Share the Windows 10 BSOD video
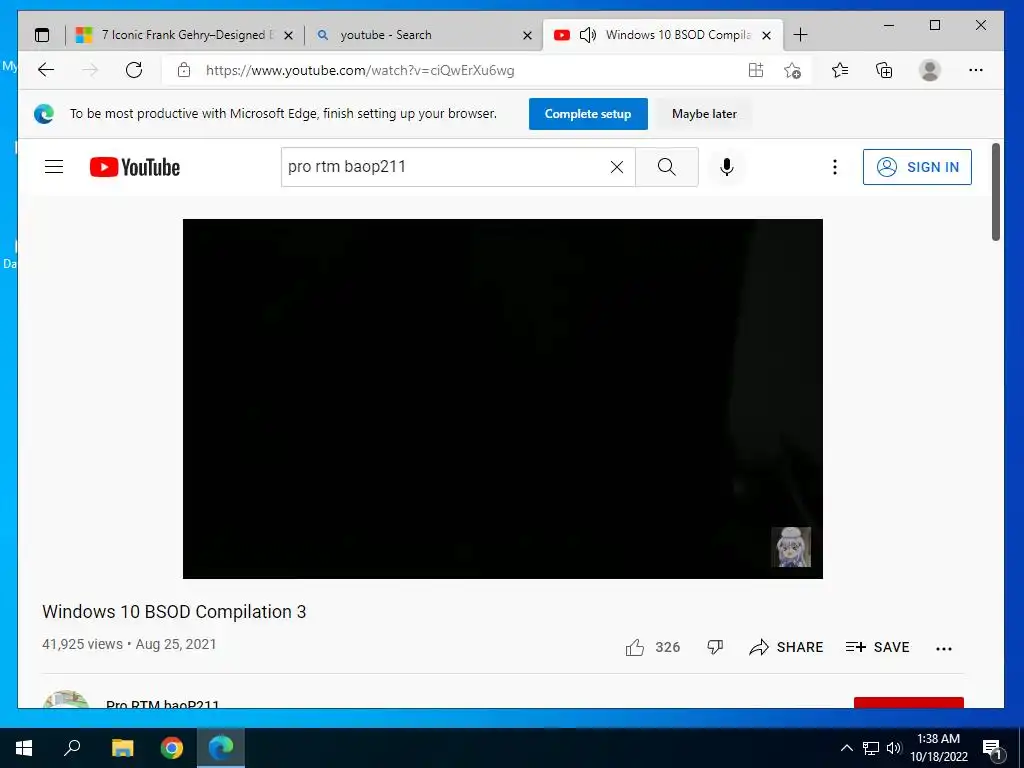 pyautogui.click(x=786, y=647)
